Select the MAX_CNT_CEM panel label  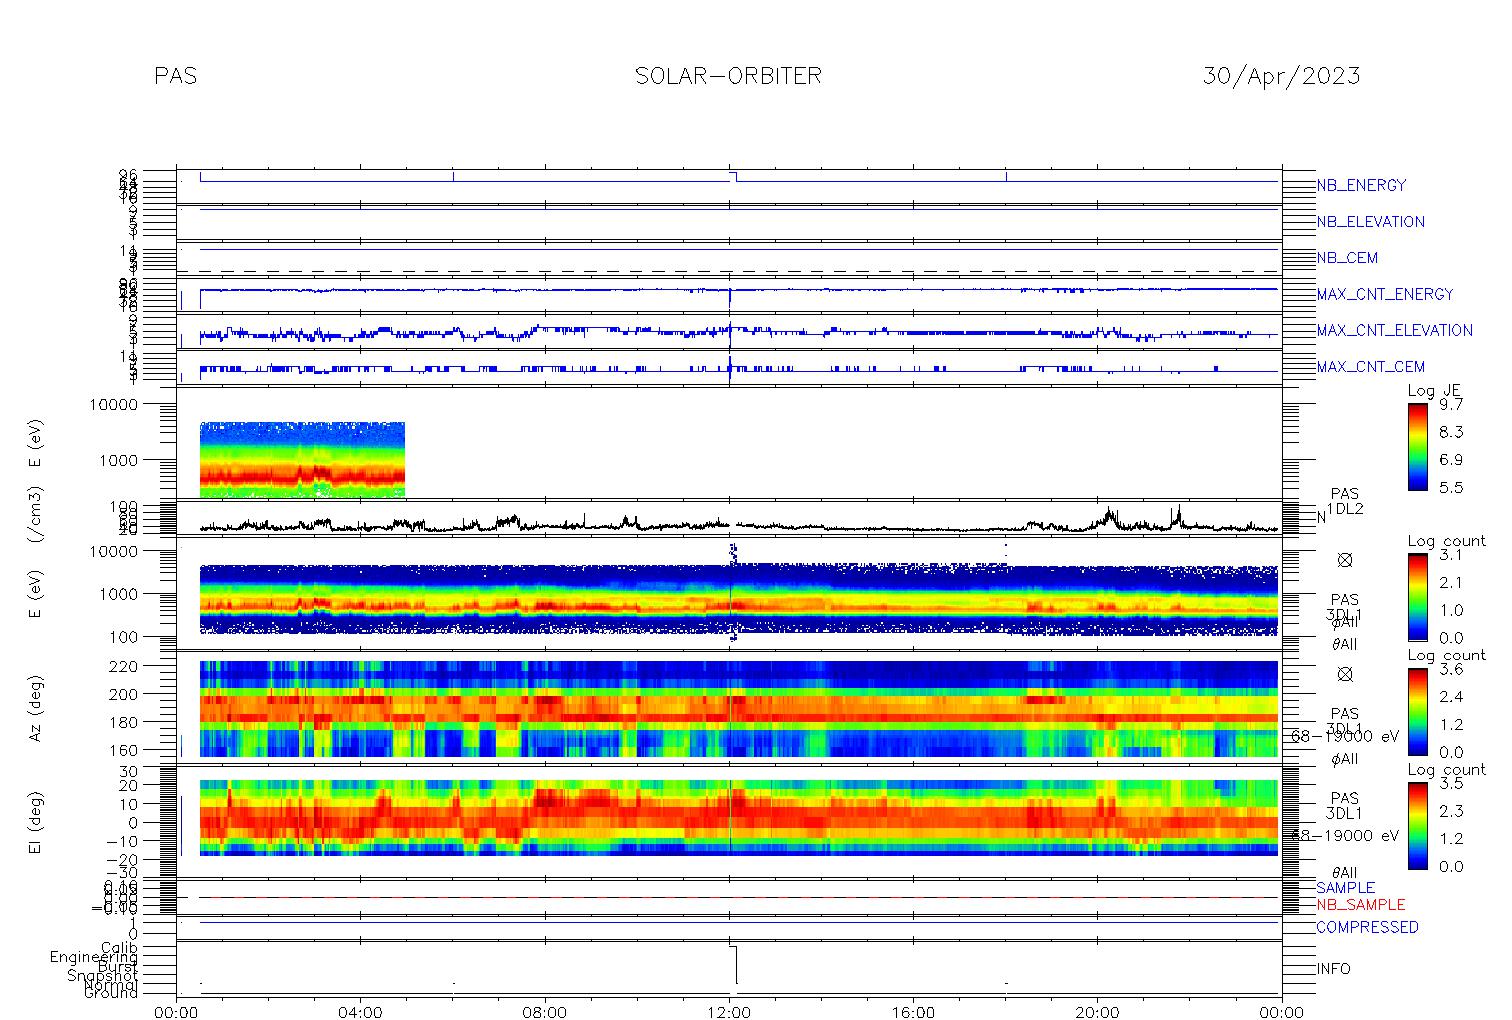[x=1371, y=367]
